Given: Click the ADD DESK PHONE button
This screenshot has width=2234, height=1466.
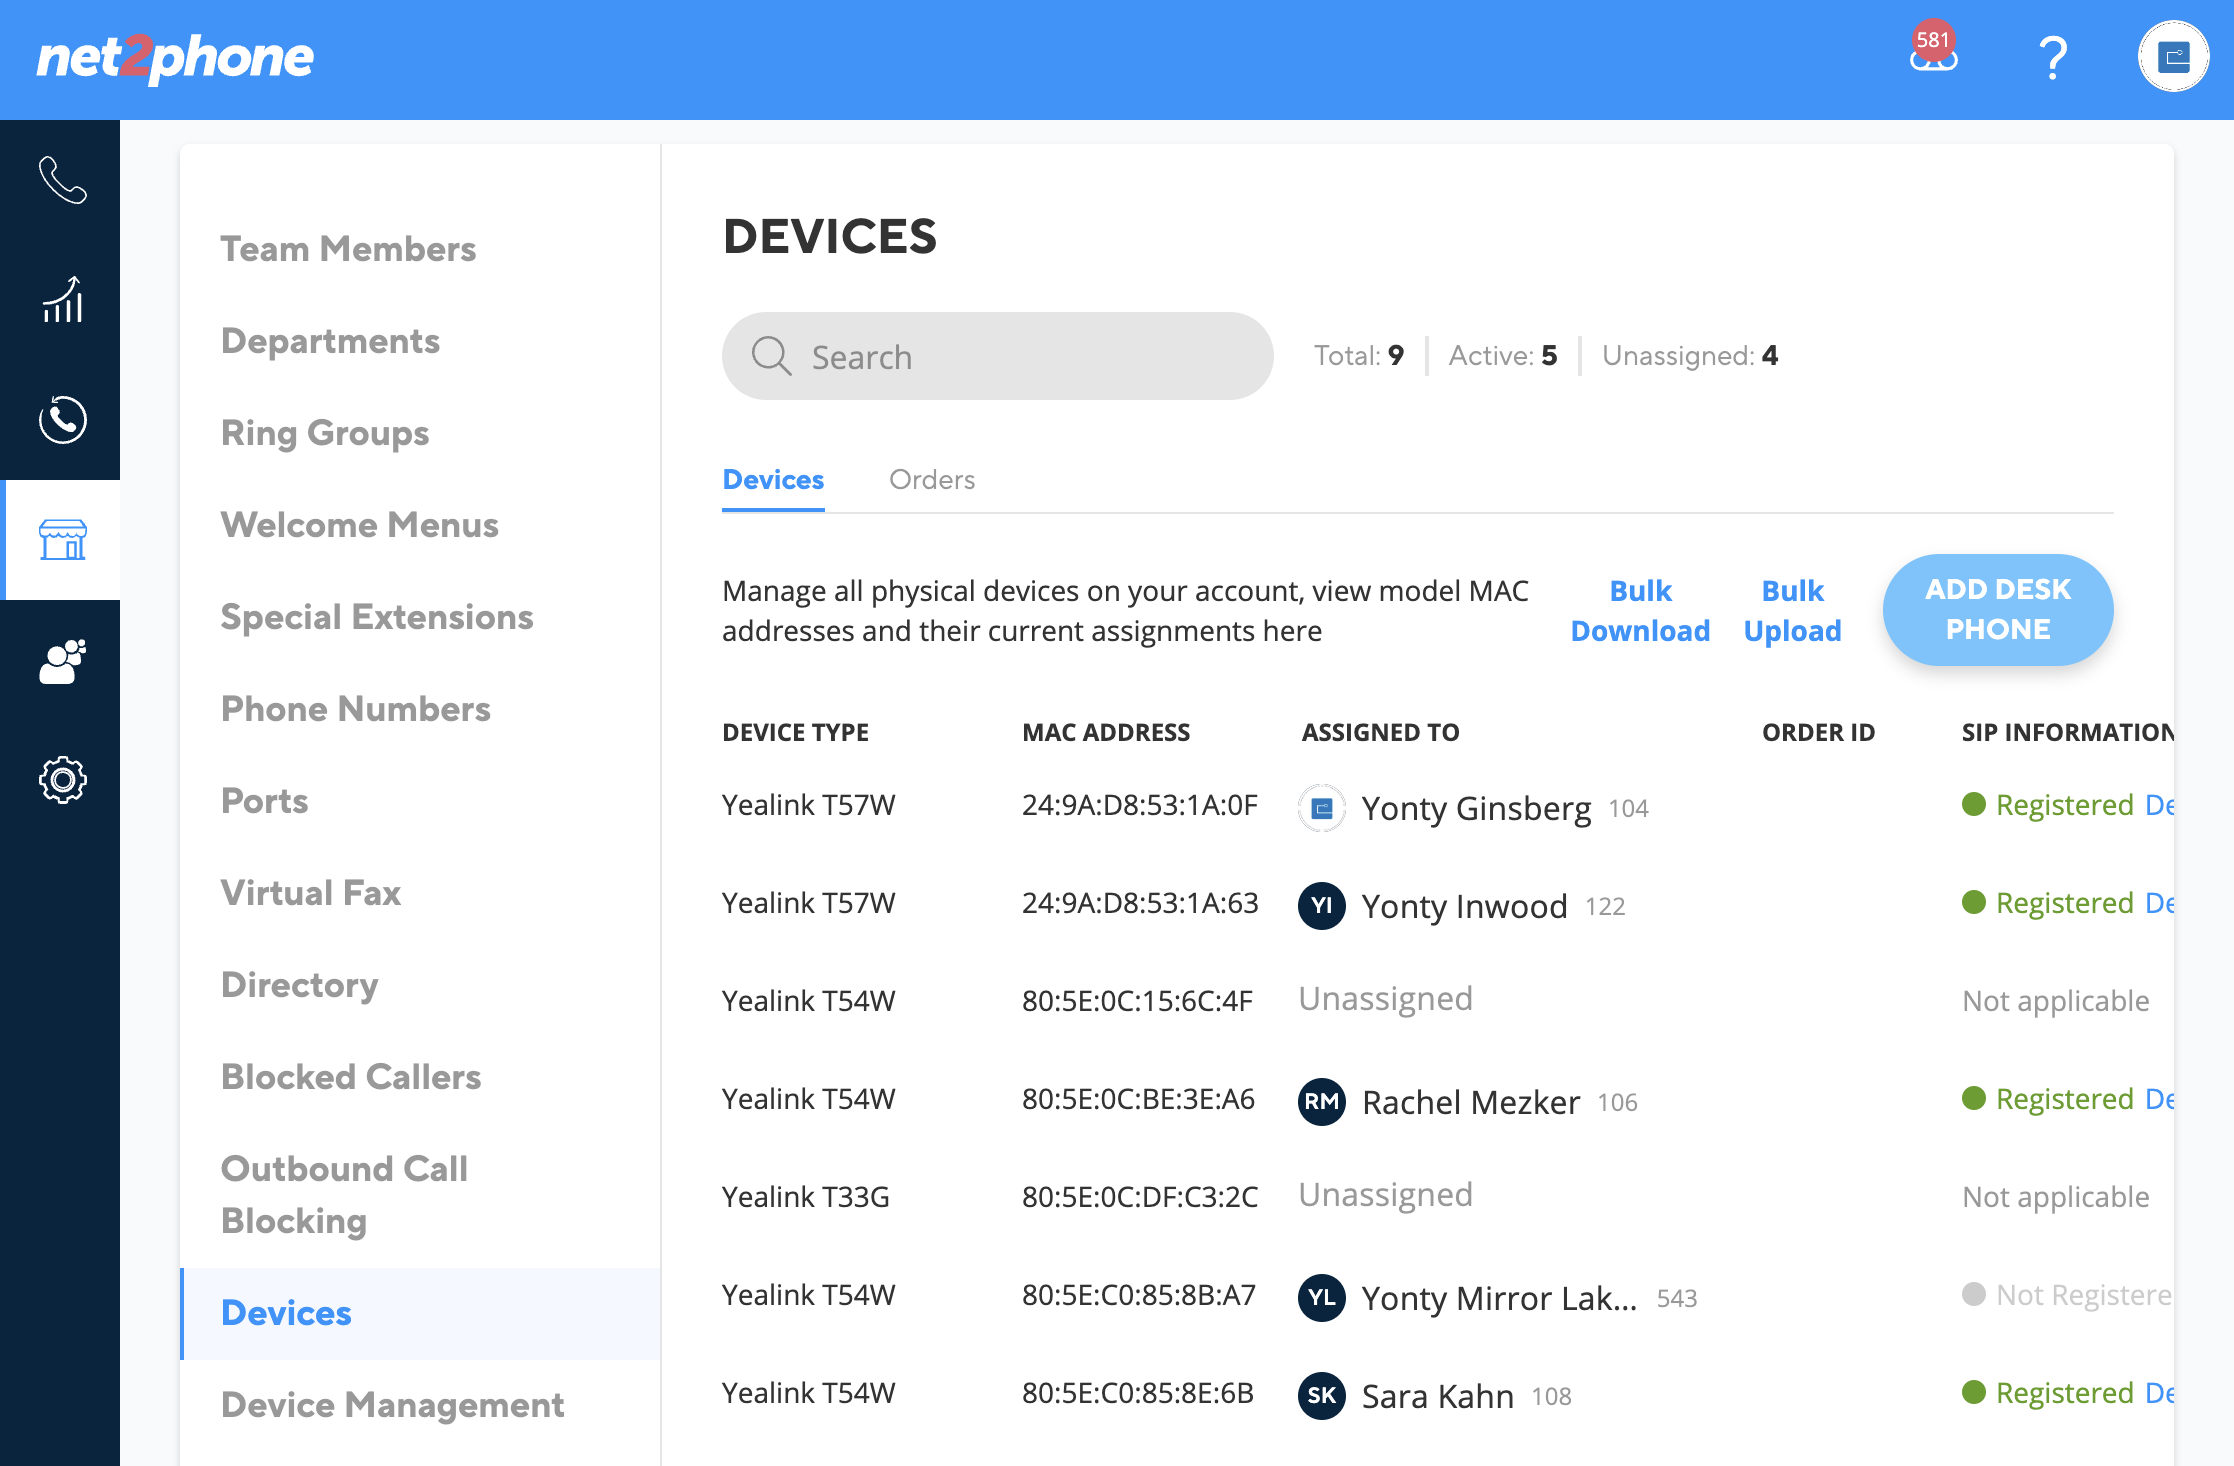Looking at the screenshot, I should click(x=1997, y=610).
